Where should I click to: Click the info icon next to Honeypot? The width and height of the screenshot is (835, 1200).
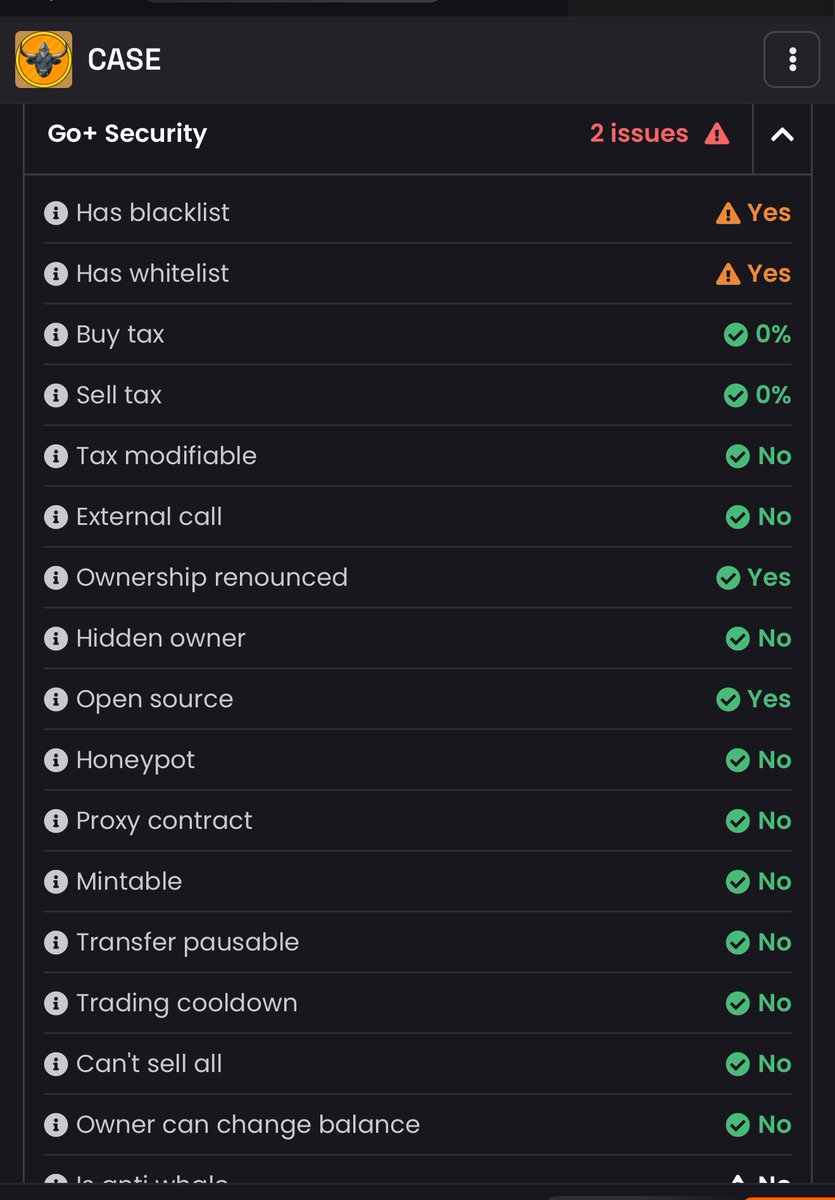coord(56,760)
